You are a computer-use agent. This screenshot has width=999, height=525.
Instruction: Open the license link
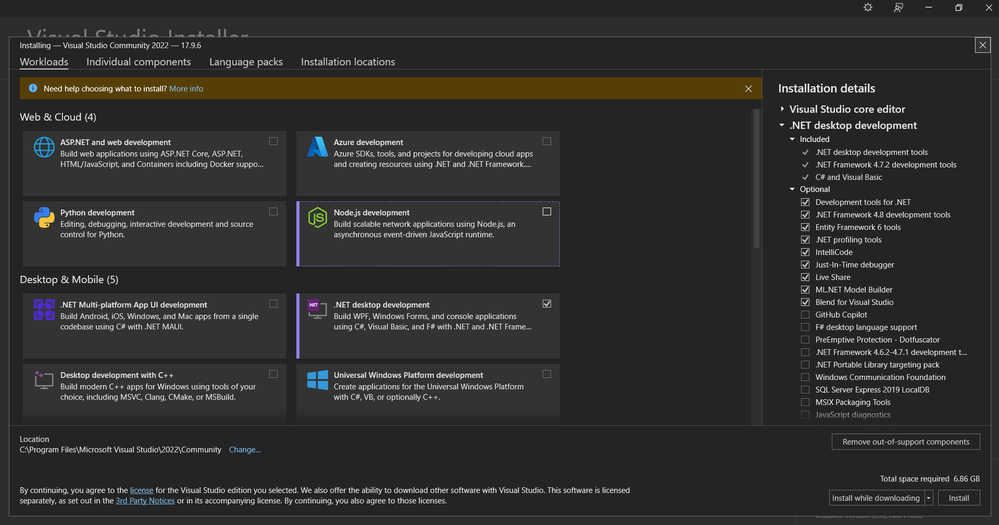(x=141, y=490)
